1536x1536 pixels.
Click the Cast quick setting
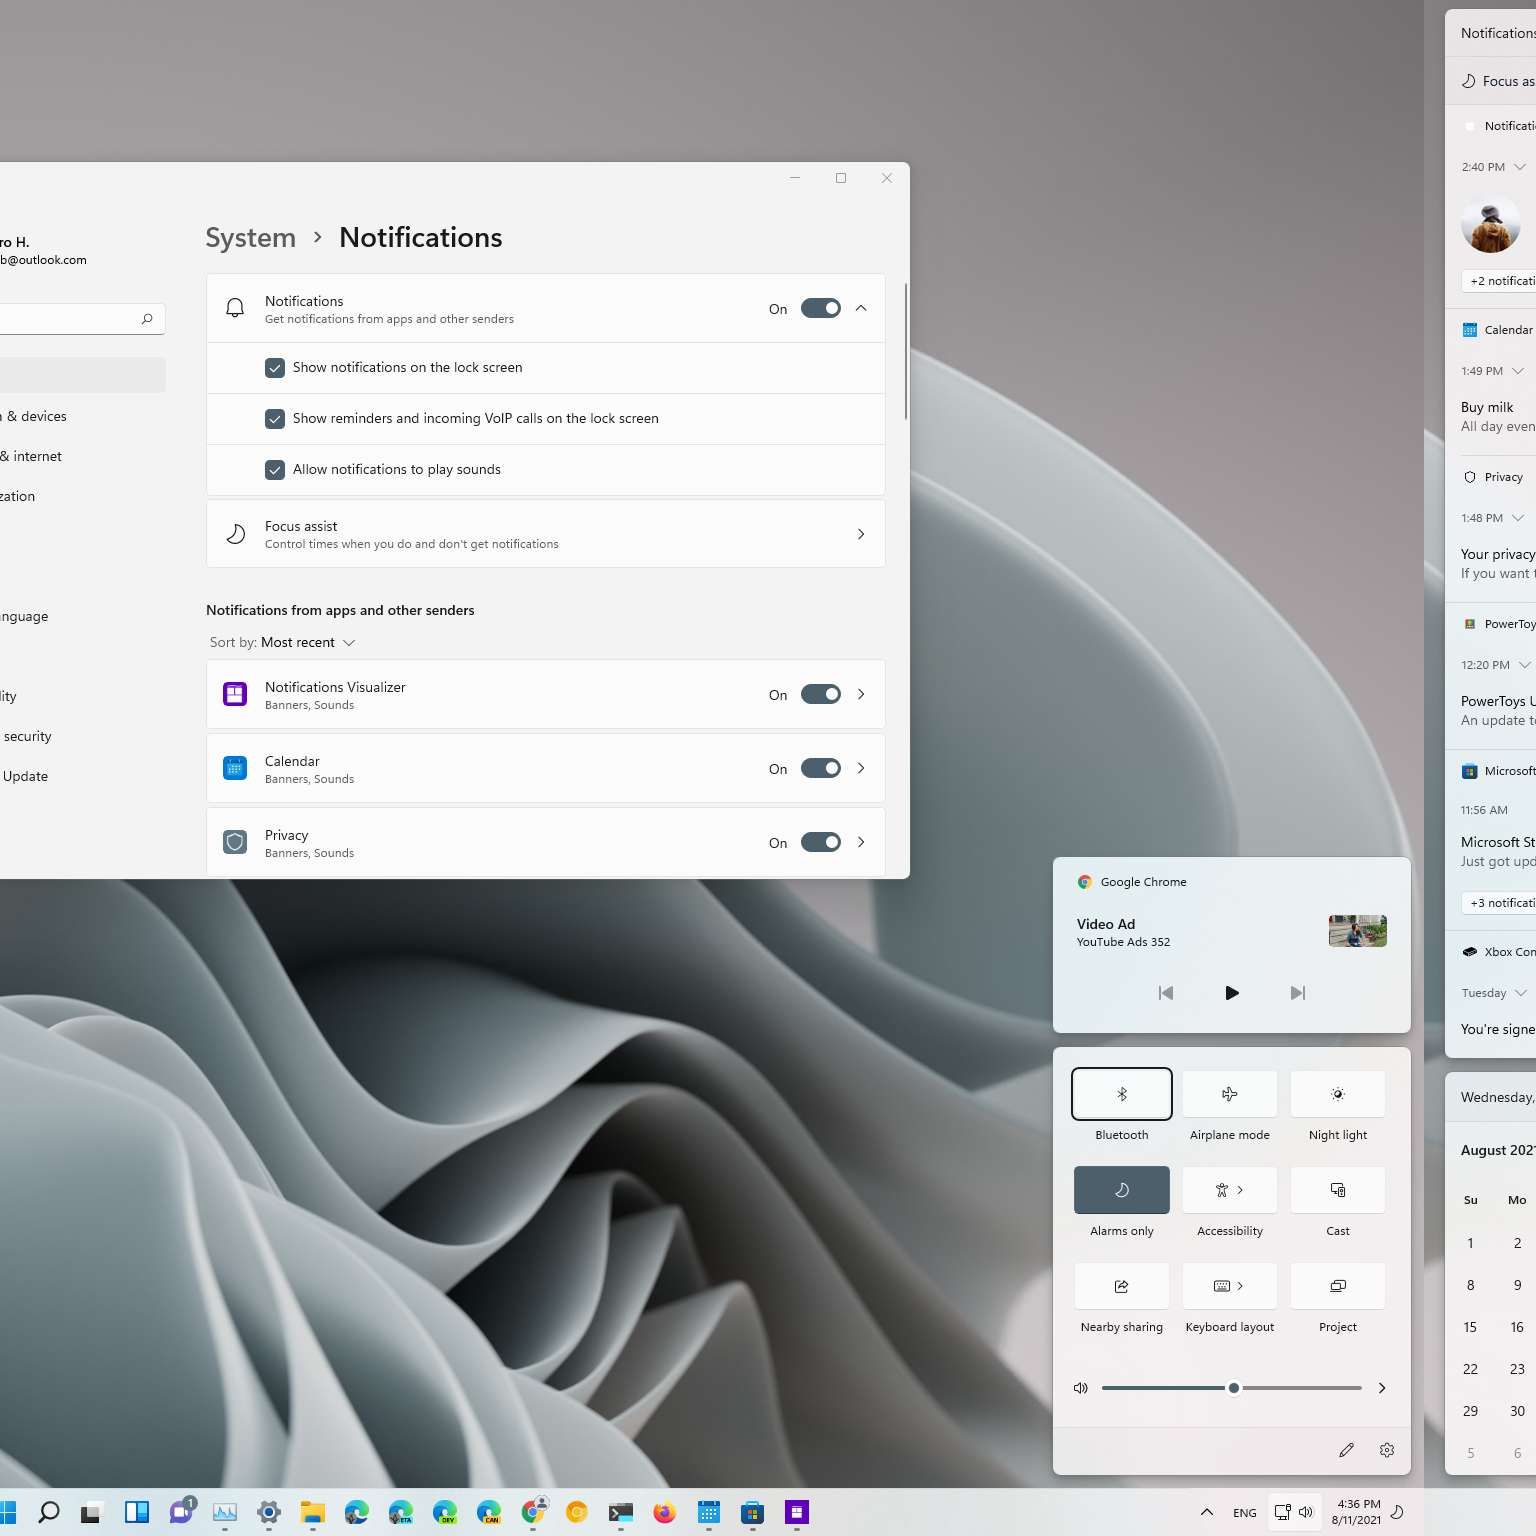1337,1190
